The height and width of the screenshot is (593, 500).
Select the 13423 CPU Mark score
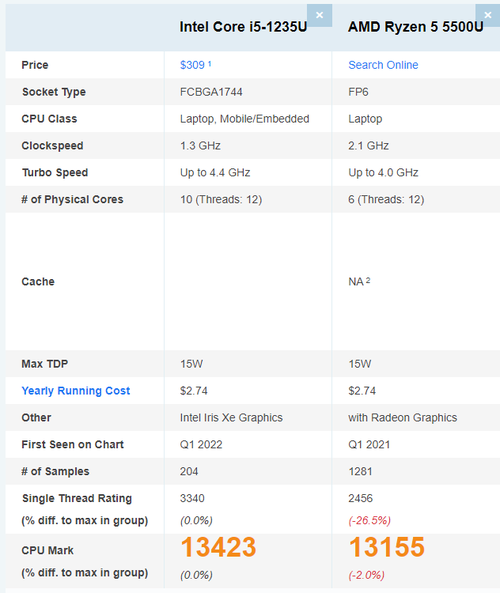point(218,547)
